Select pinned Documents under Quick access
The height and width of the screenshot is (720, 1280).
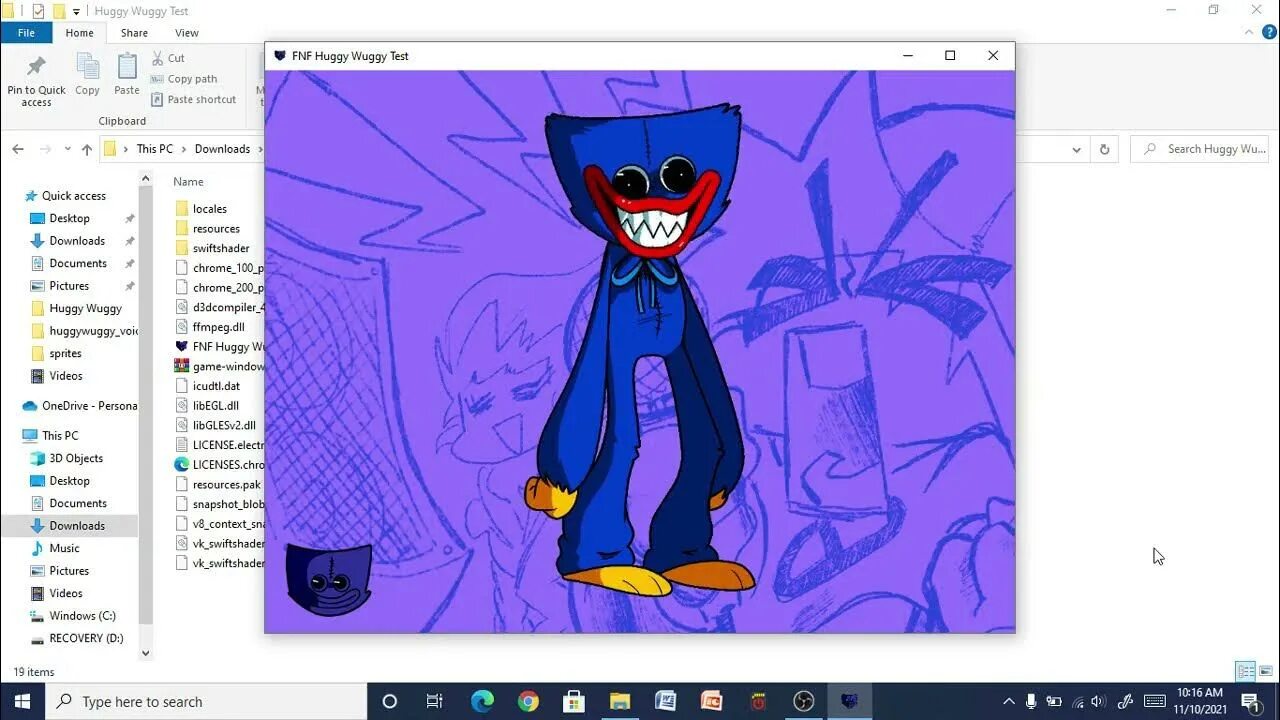(x=78, y=263)
